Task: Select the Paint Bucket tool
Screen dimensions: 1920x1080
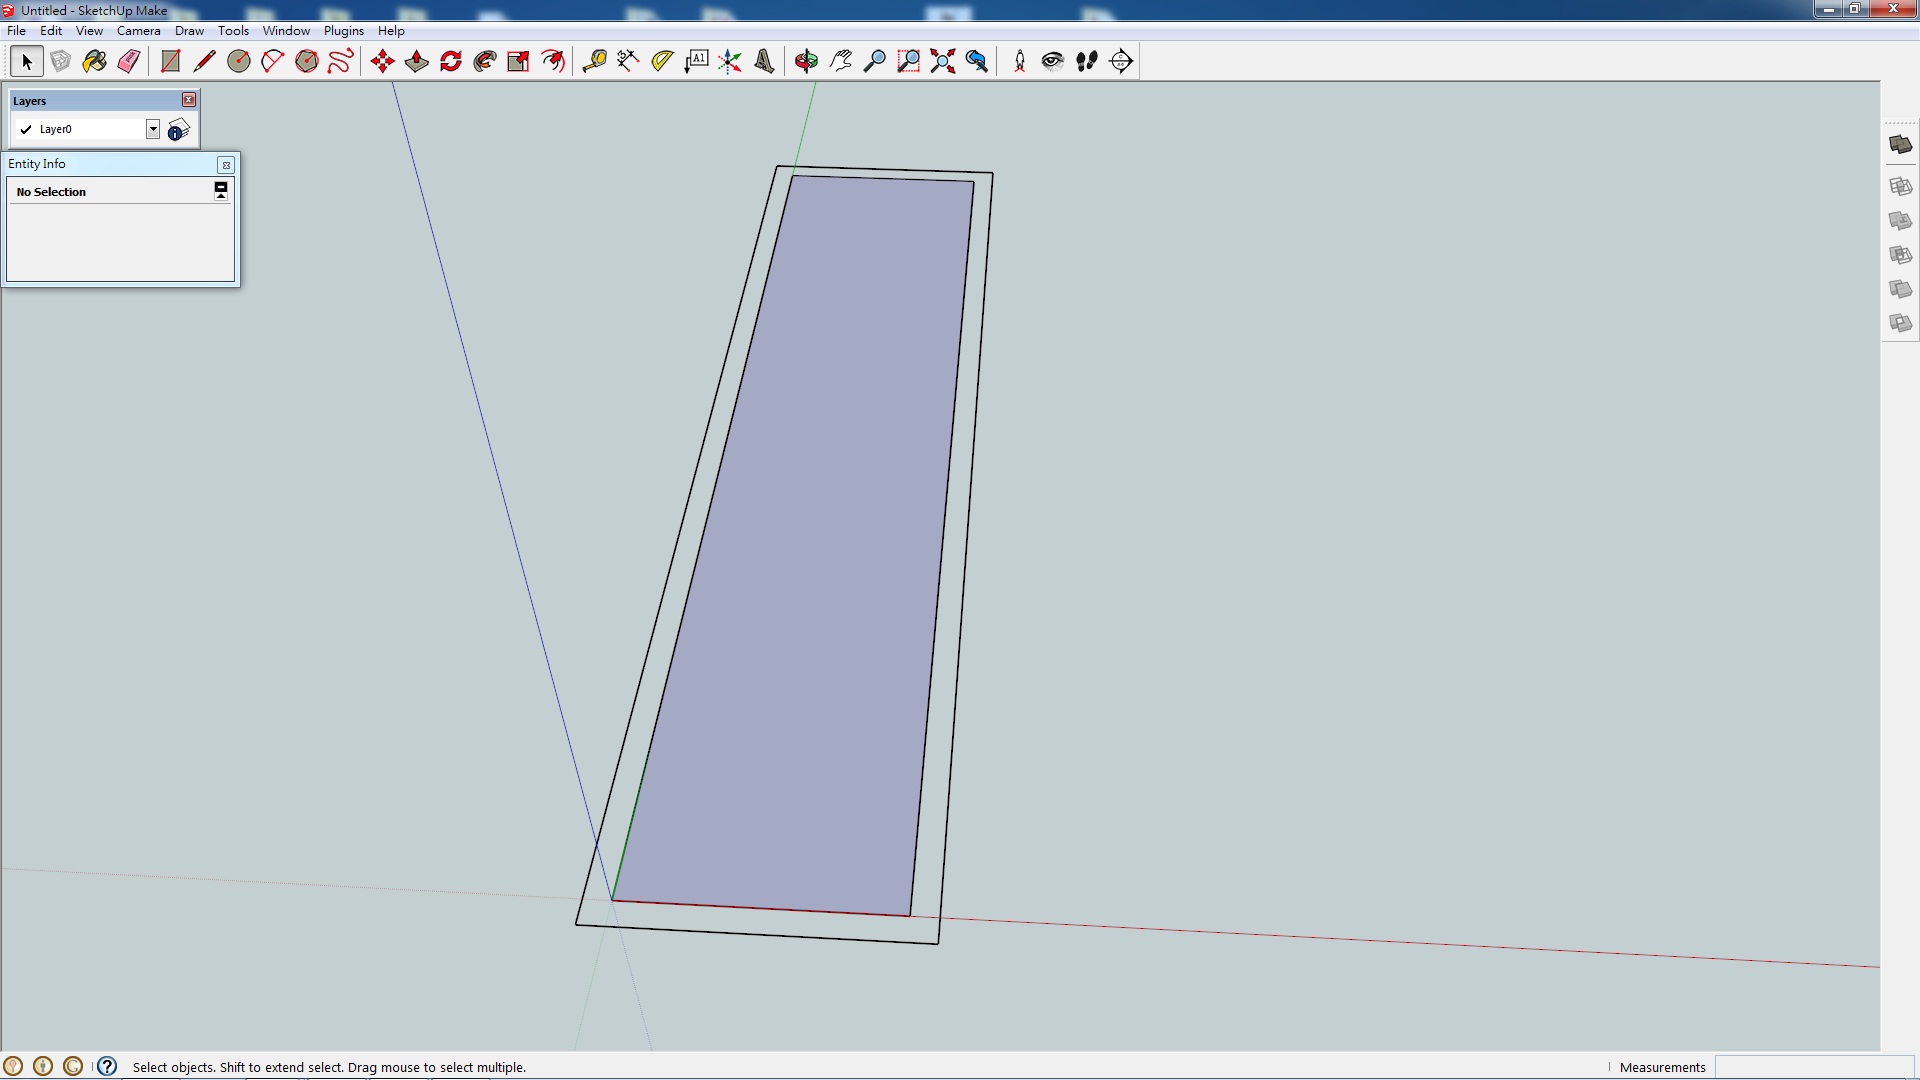Action: [x=94, y=61]
